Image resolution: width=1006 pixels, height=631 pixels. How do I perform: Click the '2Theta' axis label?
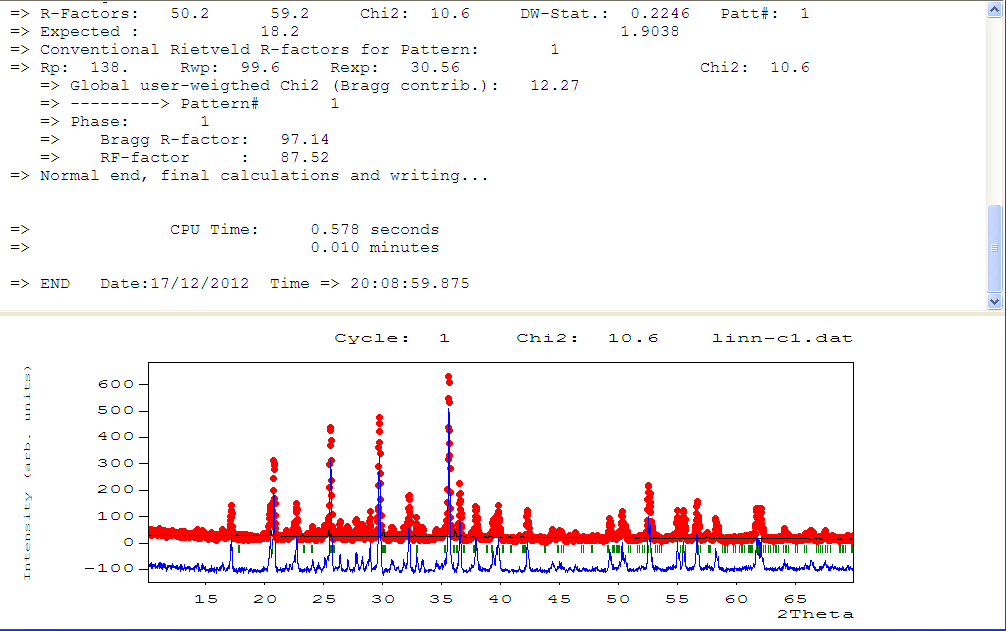point(815,614)
